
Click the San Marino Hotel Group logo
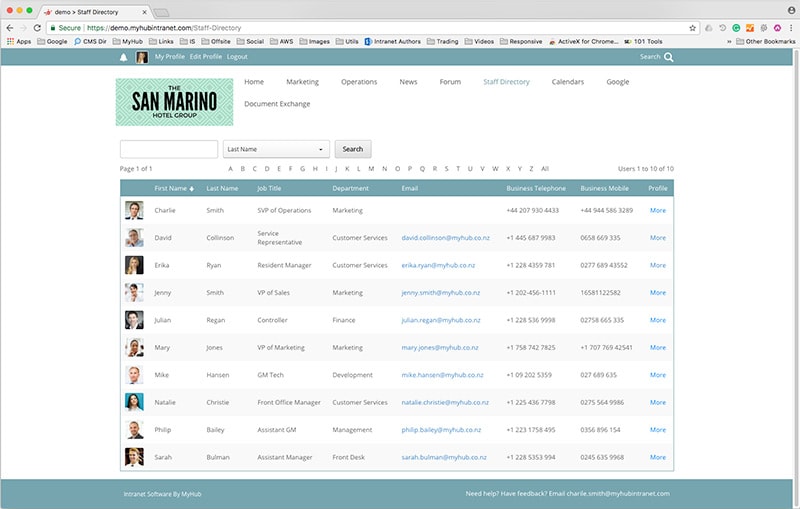(174, 103)
